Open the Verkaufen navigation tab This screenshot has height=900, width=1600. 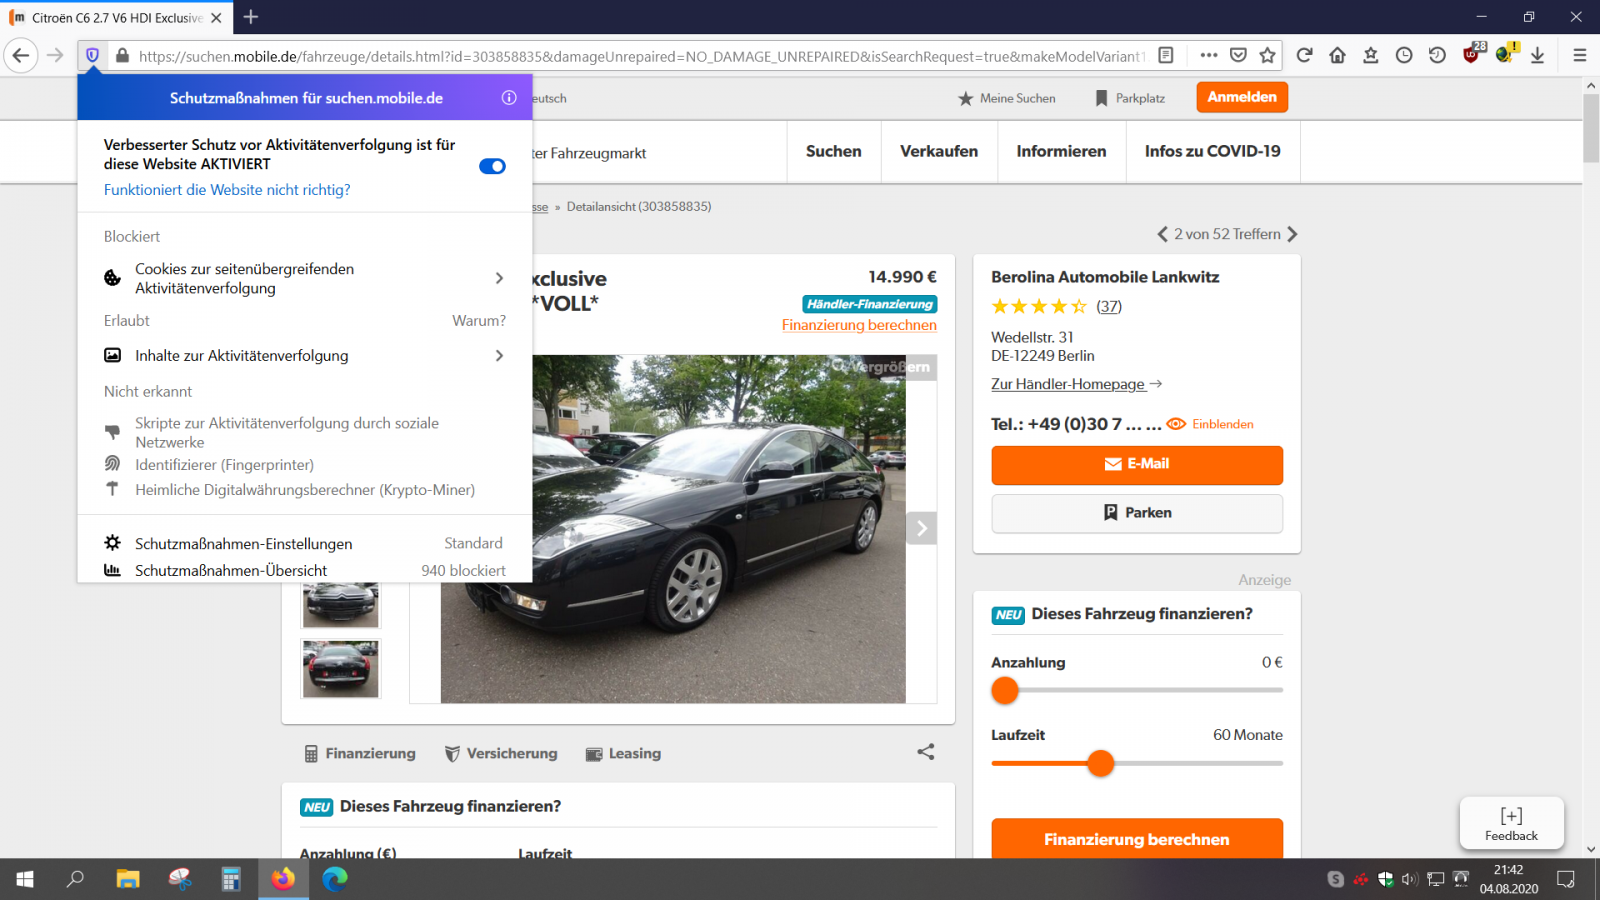click(x=939, y=151)
